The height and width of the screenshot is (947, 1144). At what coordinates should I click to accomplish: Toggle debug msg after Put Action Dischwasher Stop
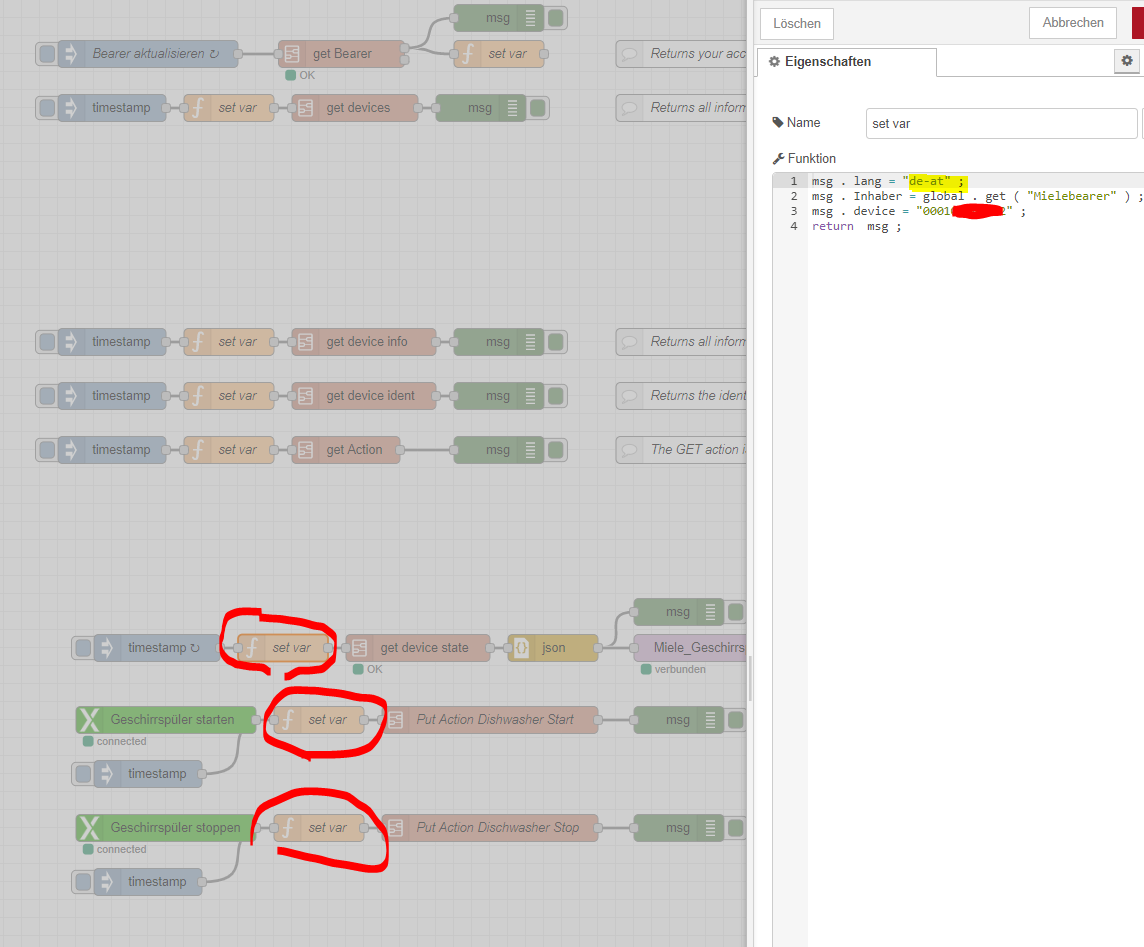click(x=736, y=828)
